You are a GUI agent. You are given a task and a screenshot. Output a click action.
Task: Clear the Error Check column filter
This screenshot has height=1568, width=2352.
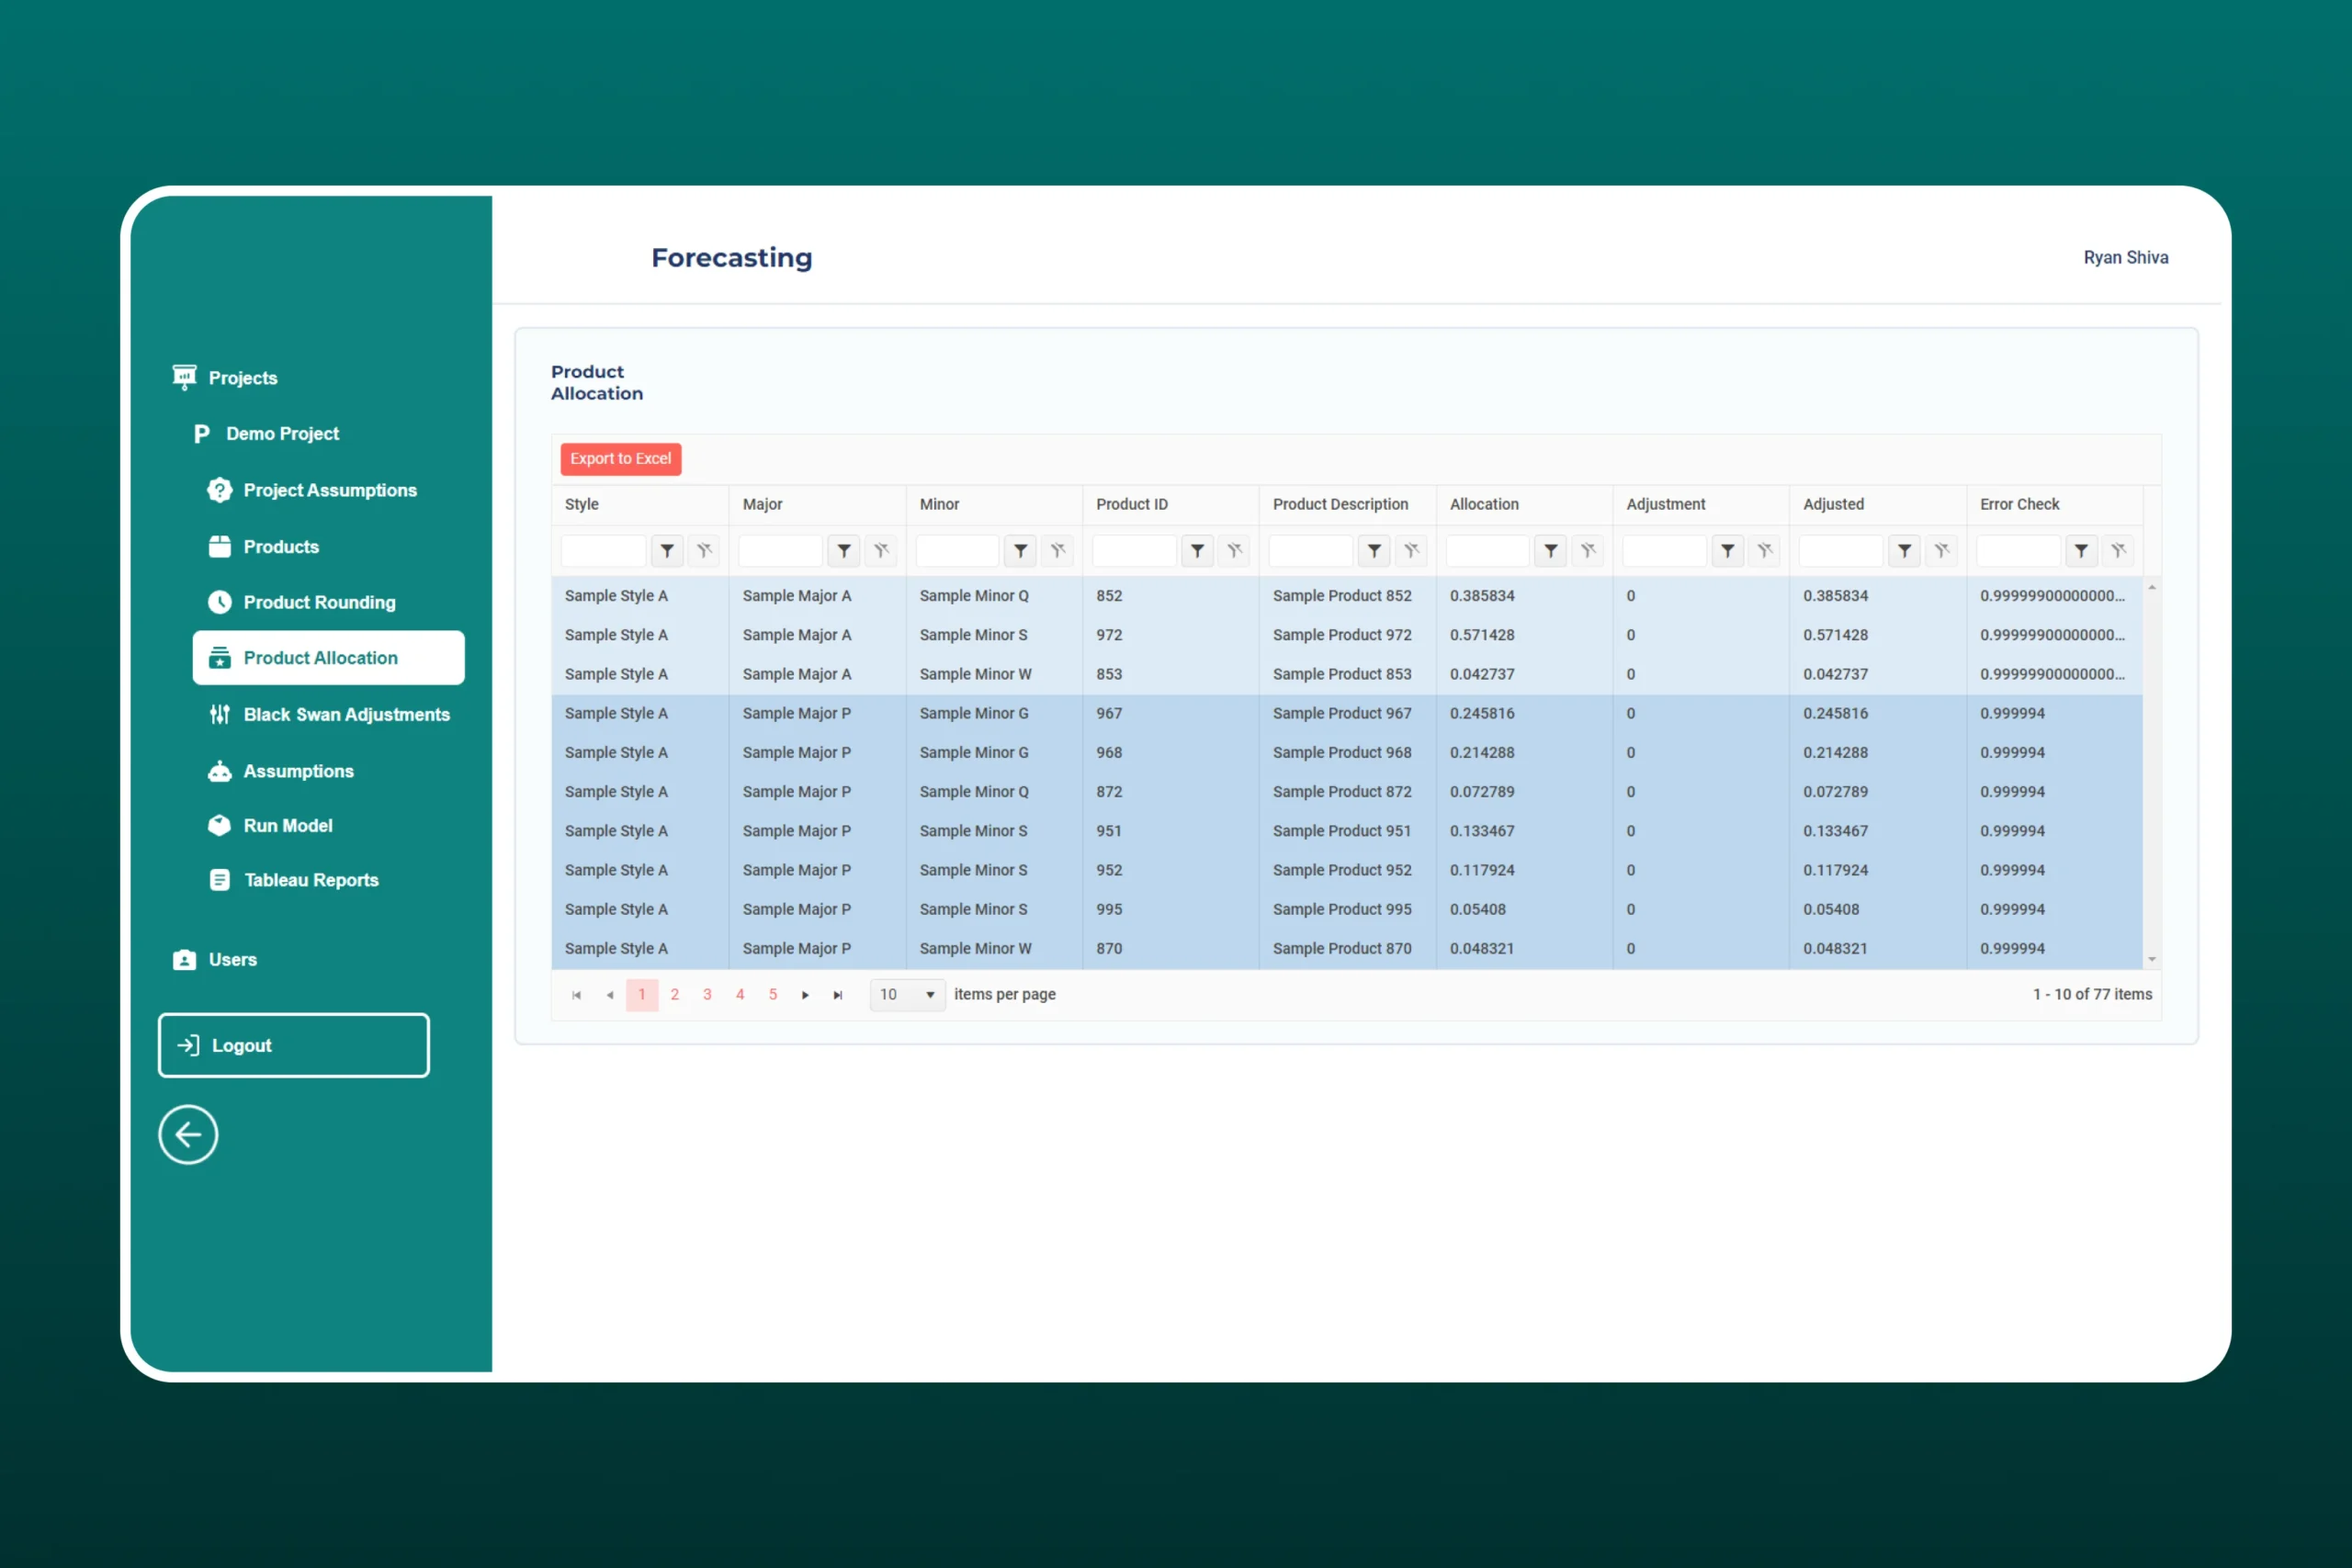[2118, 551]
